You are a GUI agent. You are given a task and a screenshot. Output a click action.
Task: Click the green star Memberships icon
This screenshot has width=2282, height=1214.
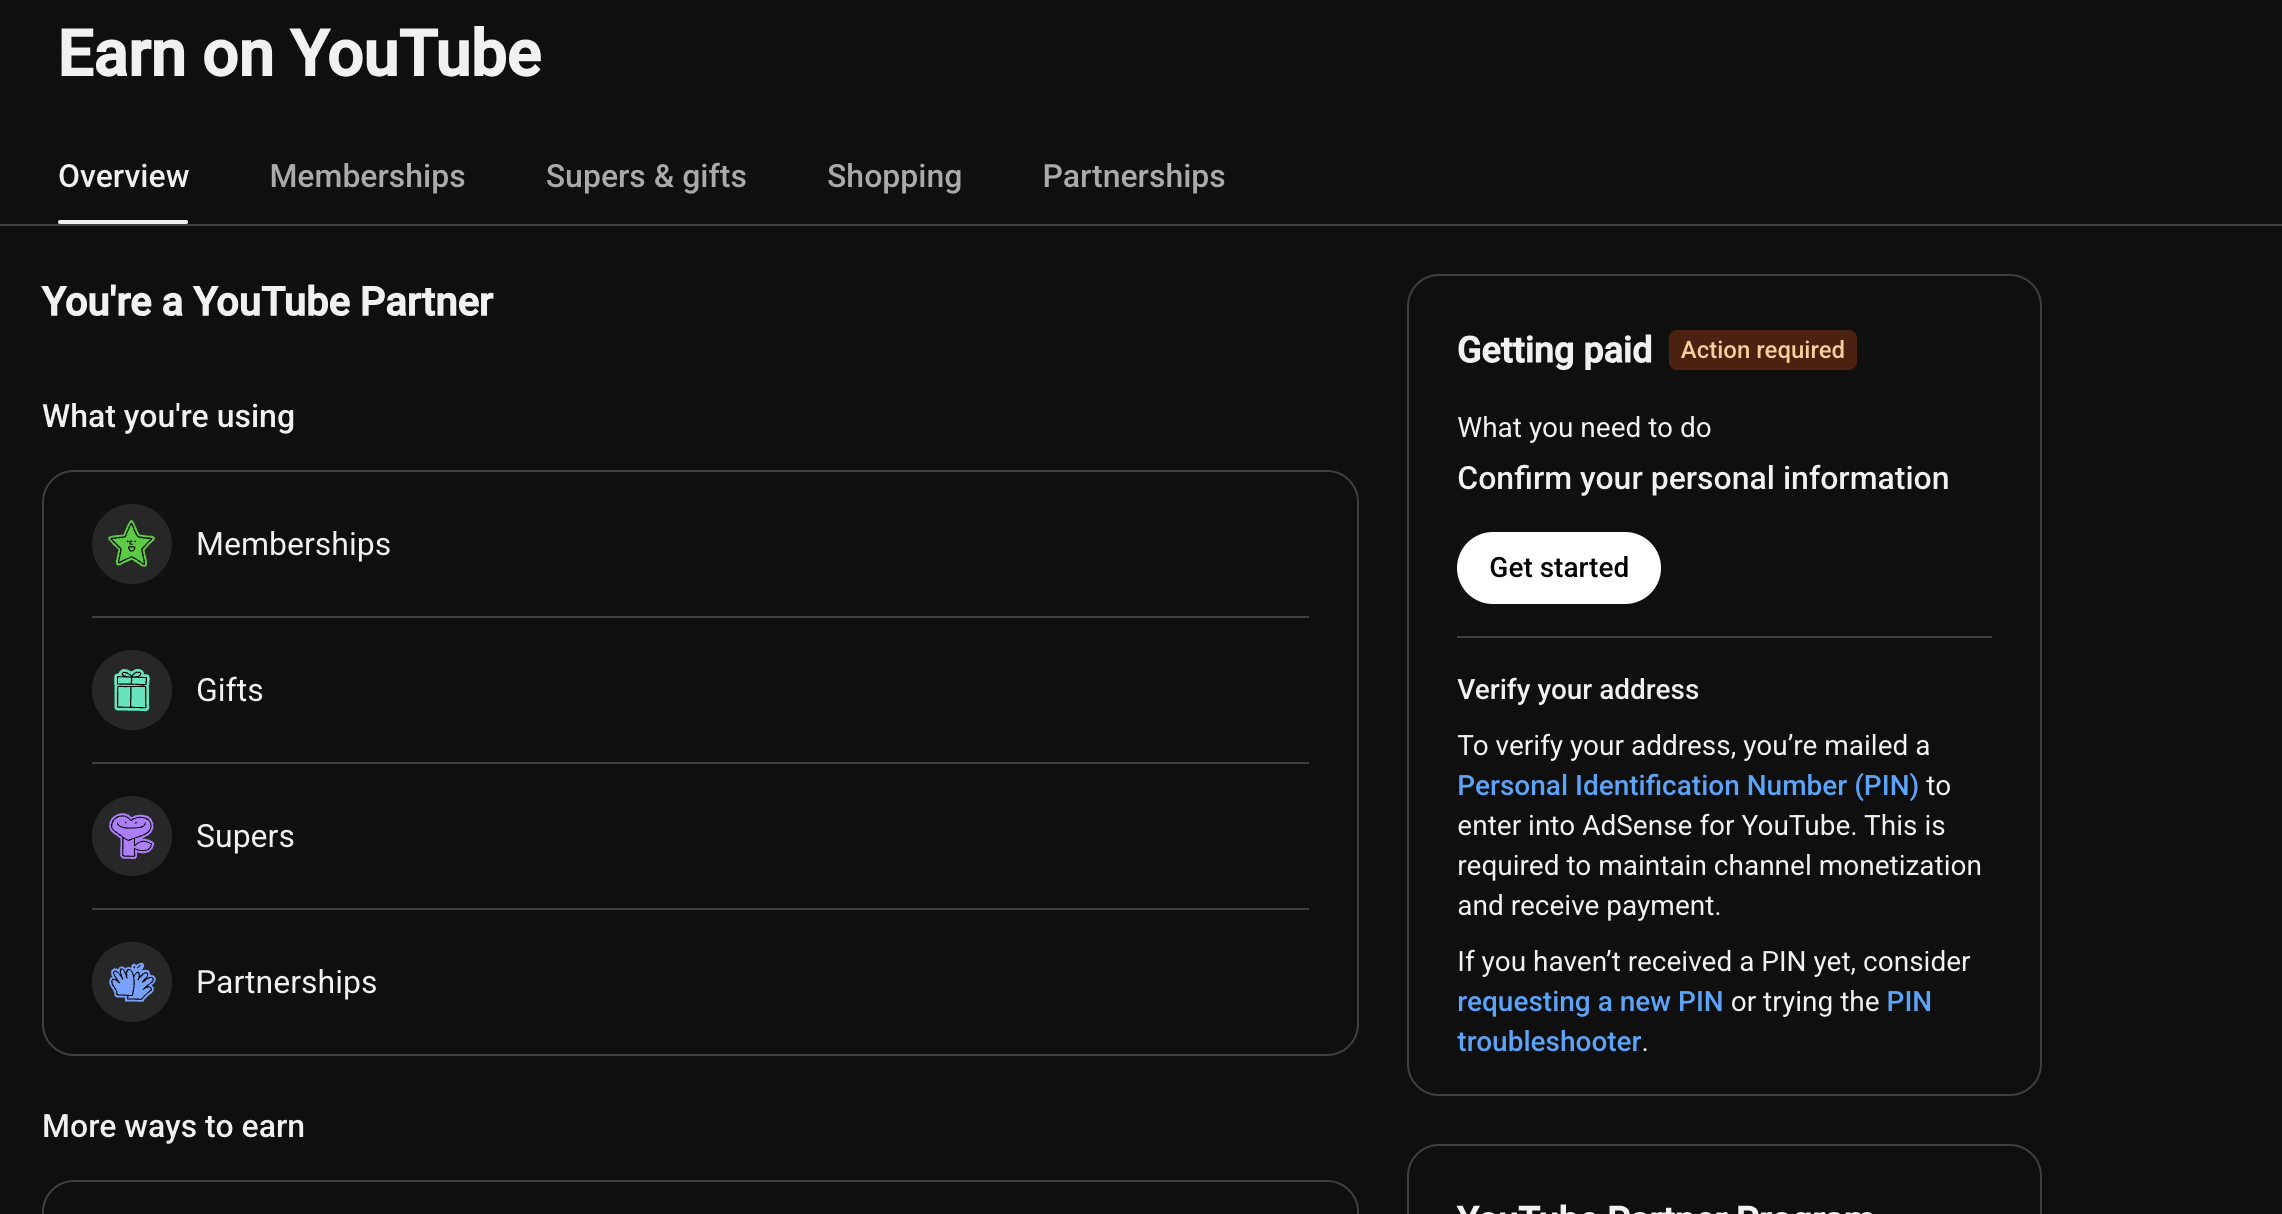(132, 544)
